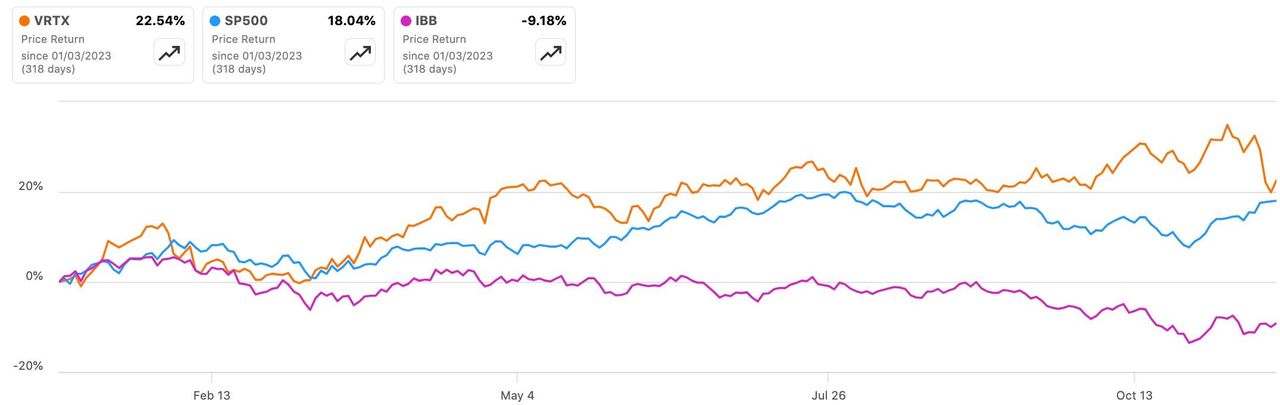Click the -9.18% return value

pyautogui.click(x=544, y=21)
